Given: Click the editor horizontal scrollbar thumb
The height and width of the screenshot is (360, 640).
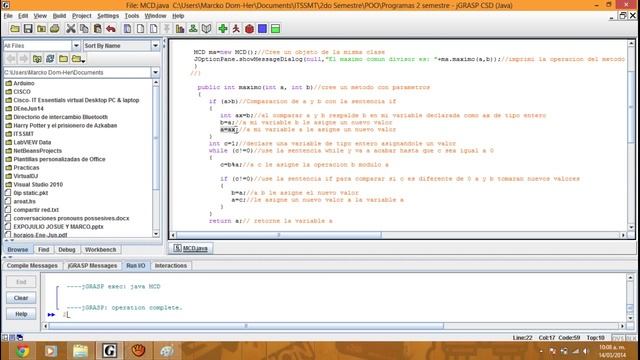Looking at the screenshot, I should pyautogui.click(x=279, y=235).
